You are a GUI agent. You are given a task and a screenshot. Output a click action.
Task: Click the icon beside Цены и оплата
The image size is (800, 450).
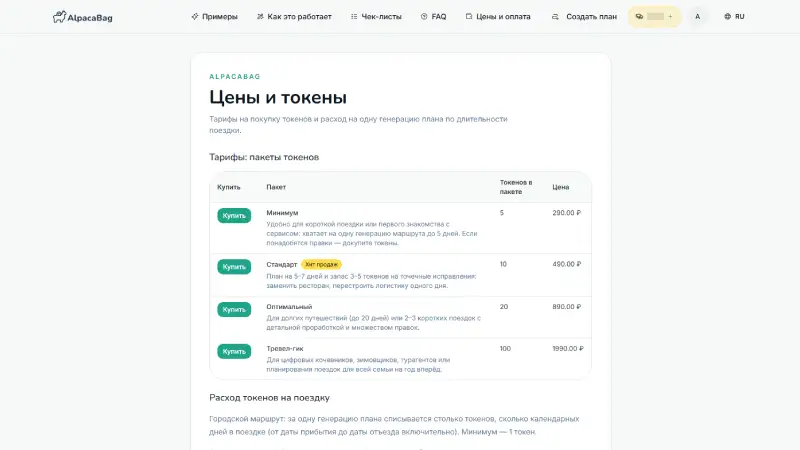click(x=469, y=16)
